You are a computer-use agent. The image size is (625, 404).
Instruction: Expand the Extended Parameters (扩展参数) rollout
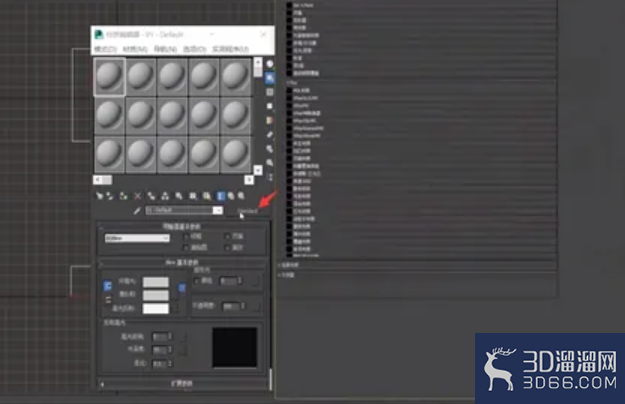click(182, 384)
